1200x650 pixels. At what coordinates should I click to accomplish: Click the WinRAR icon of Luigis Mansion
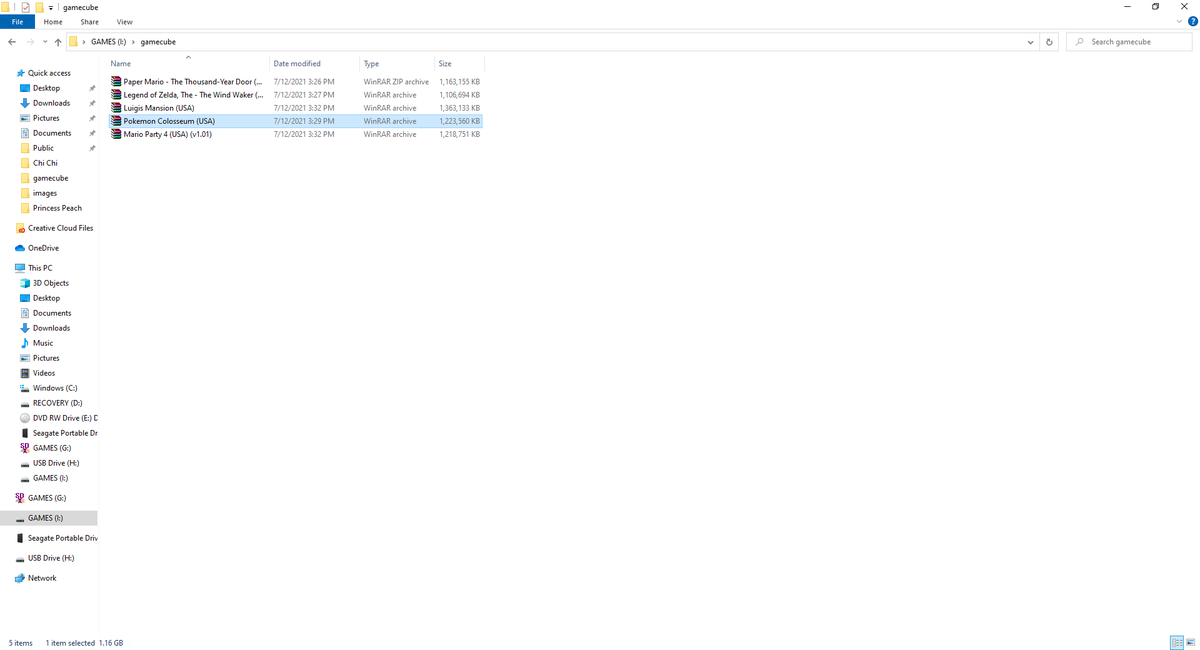pos(116,108)
